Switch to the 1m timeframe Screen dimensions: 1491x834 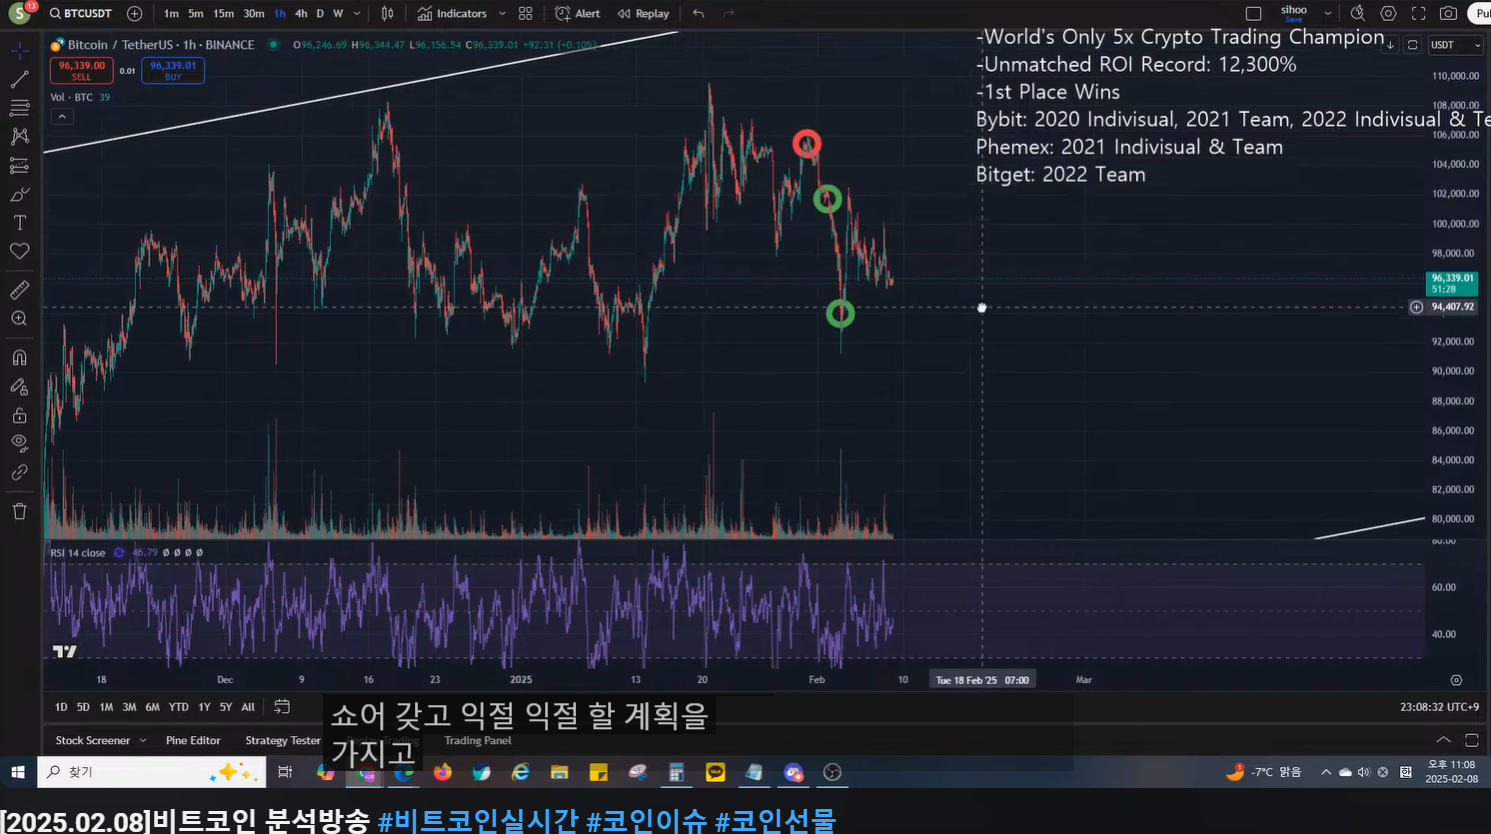click(171, 14)
